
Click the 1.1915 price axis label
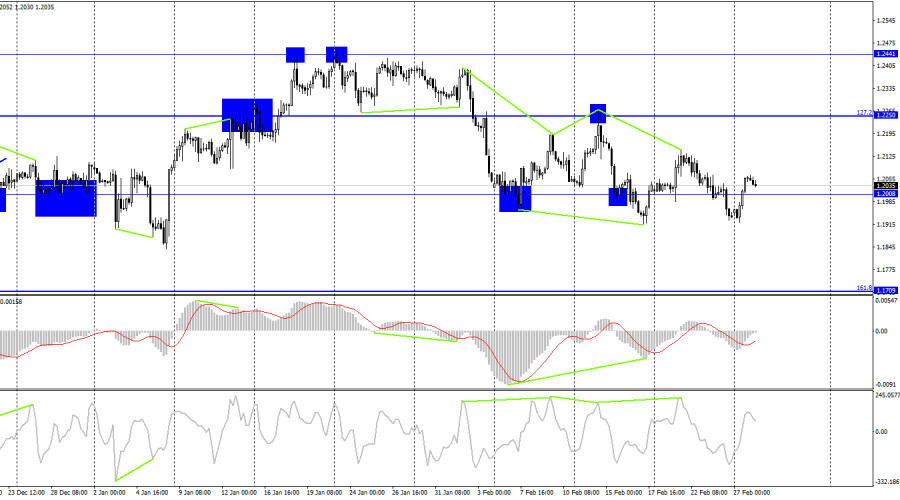coord(886,225)
